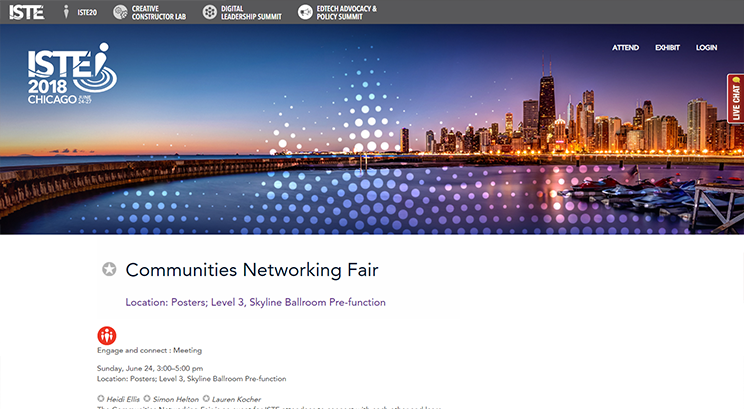
Task: Click the purple Location Posters link
Action: coord(255,302)
